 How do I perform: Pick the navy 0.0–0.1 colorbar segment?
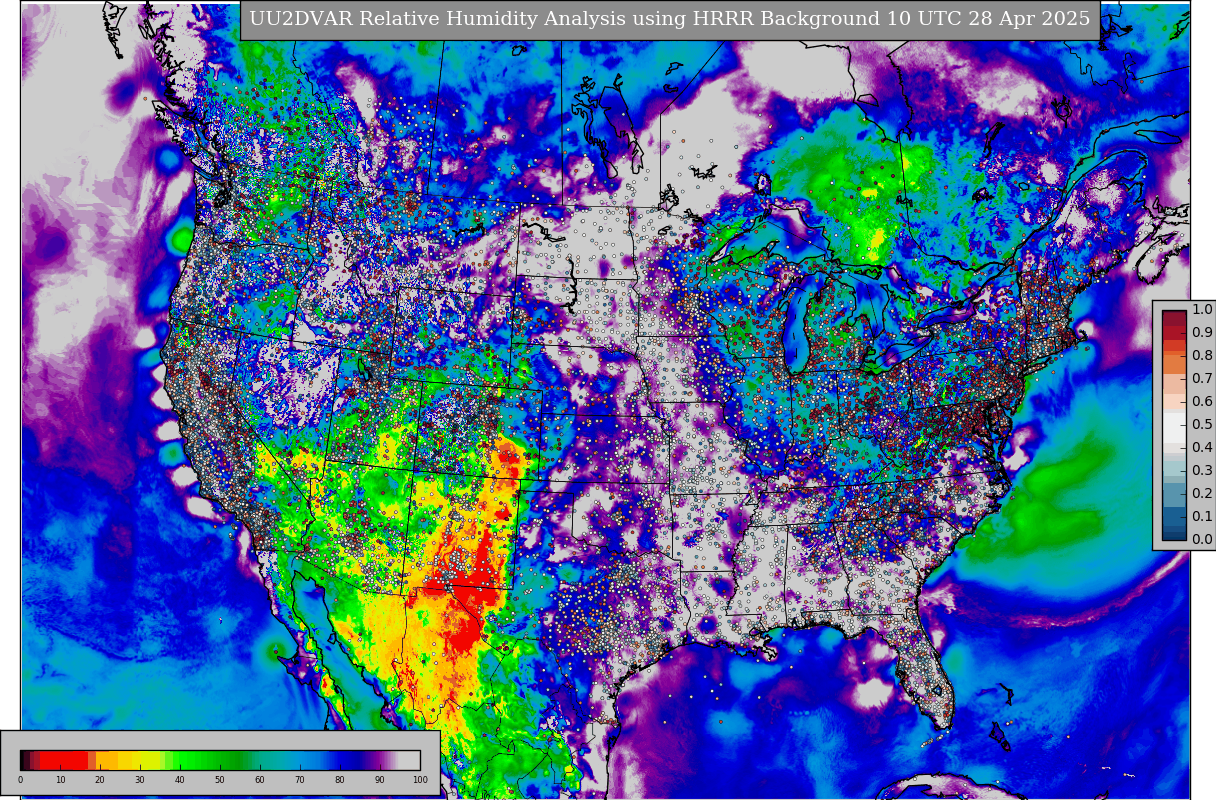[x=1174, y=528]
